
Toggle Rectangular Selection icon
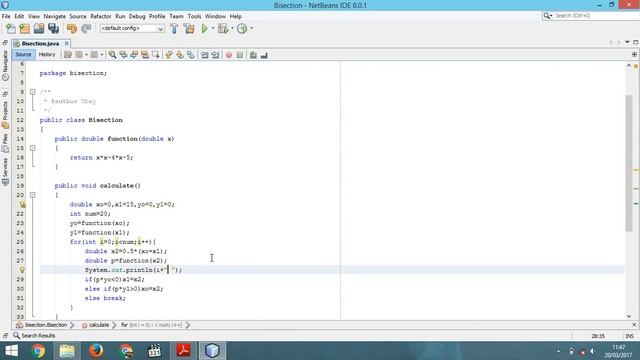click(x=156, y=55)
